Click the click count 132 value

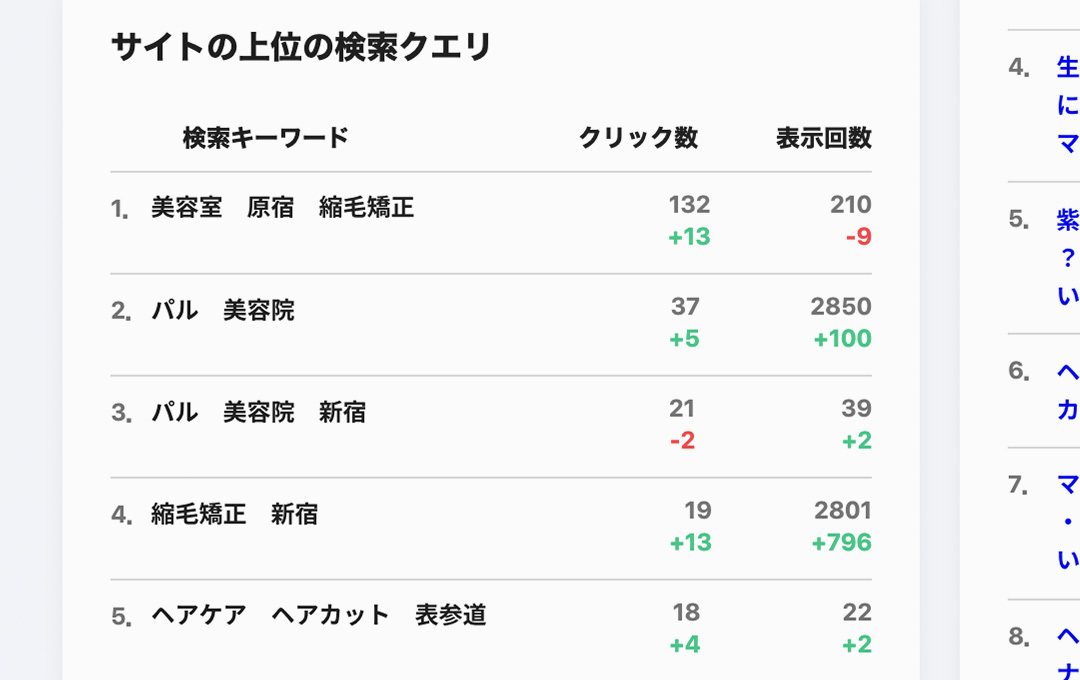tap(689, 204)
